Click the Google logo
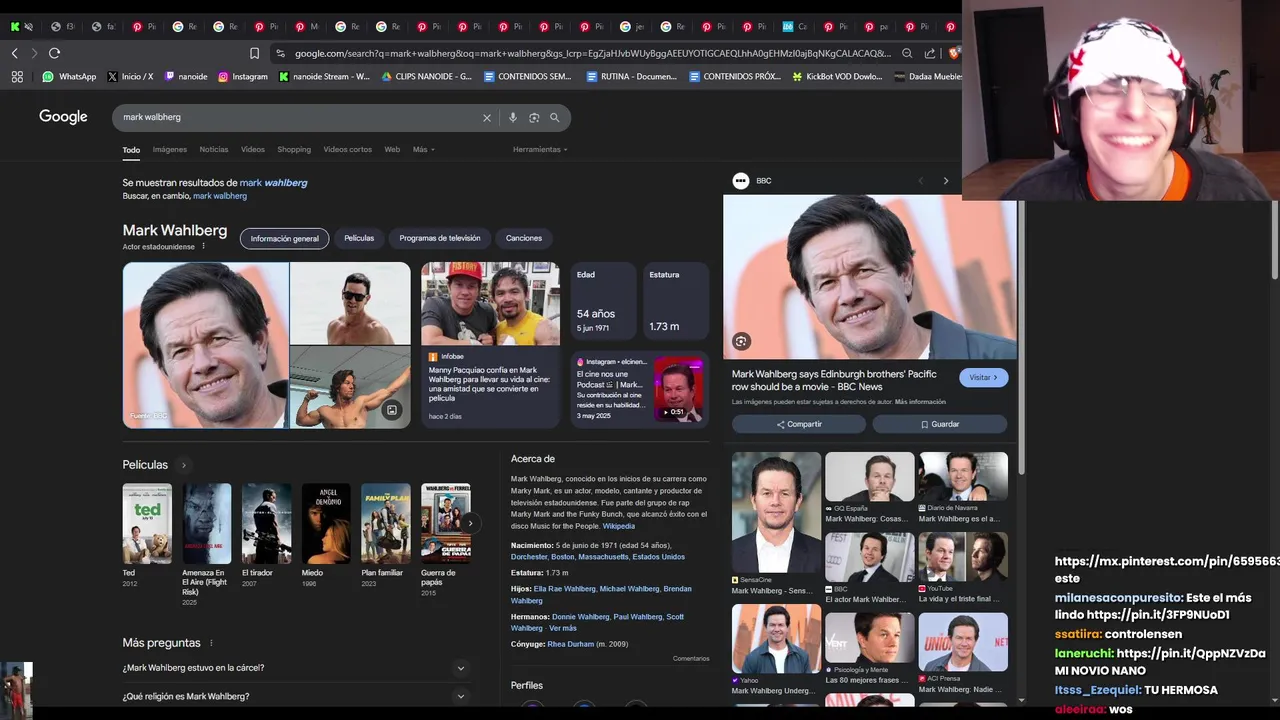This screenshot has height=720, width=1280. coord(63,117)
